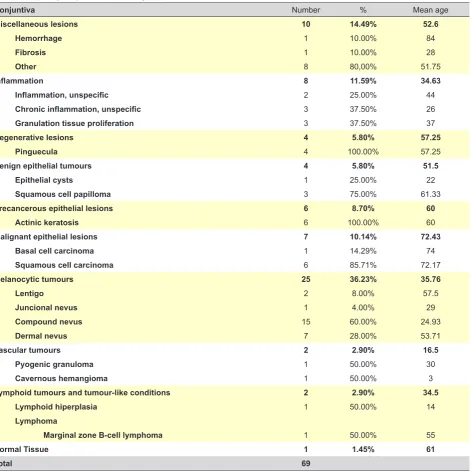The image size is (471, 471).
Task: Click 'Squamous cell papilloma' label
Action: pos(63,194)
